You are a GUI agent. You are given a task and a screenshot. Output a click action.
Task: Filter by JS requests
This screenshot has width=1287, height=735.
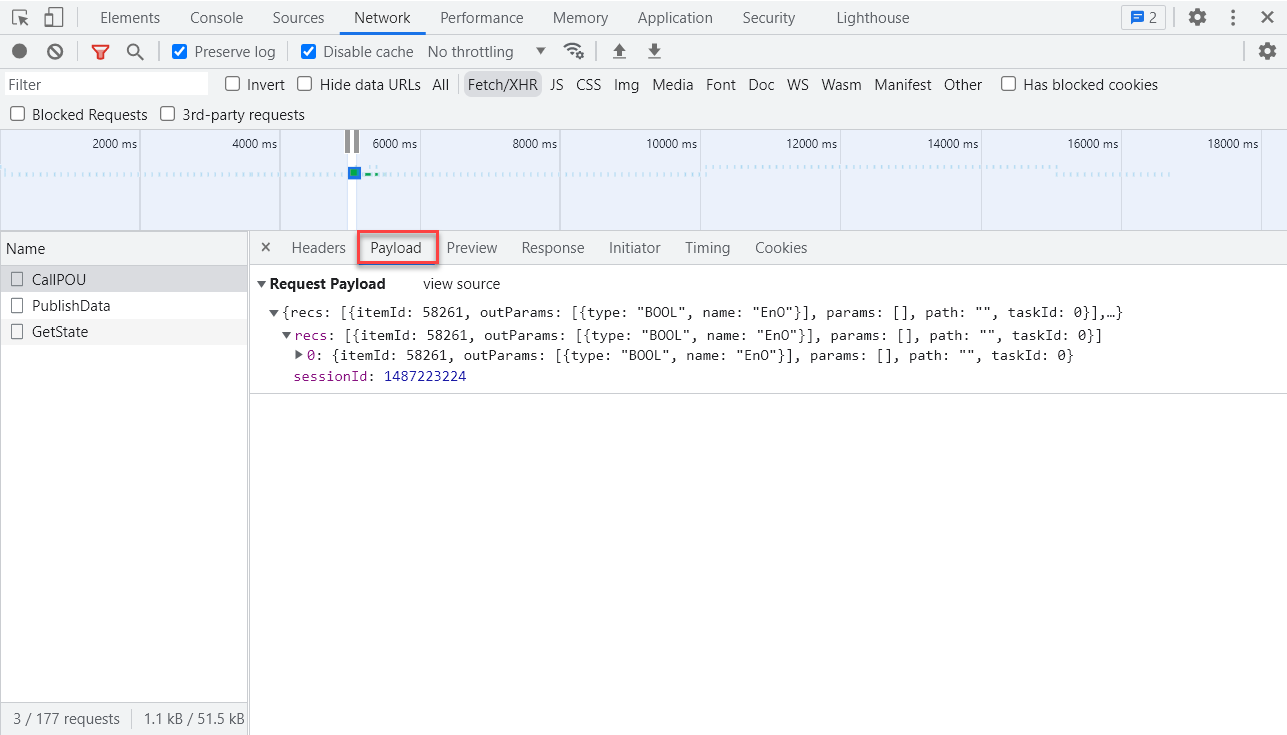tap(557, 85)
